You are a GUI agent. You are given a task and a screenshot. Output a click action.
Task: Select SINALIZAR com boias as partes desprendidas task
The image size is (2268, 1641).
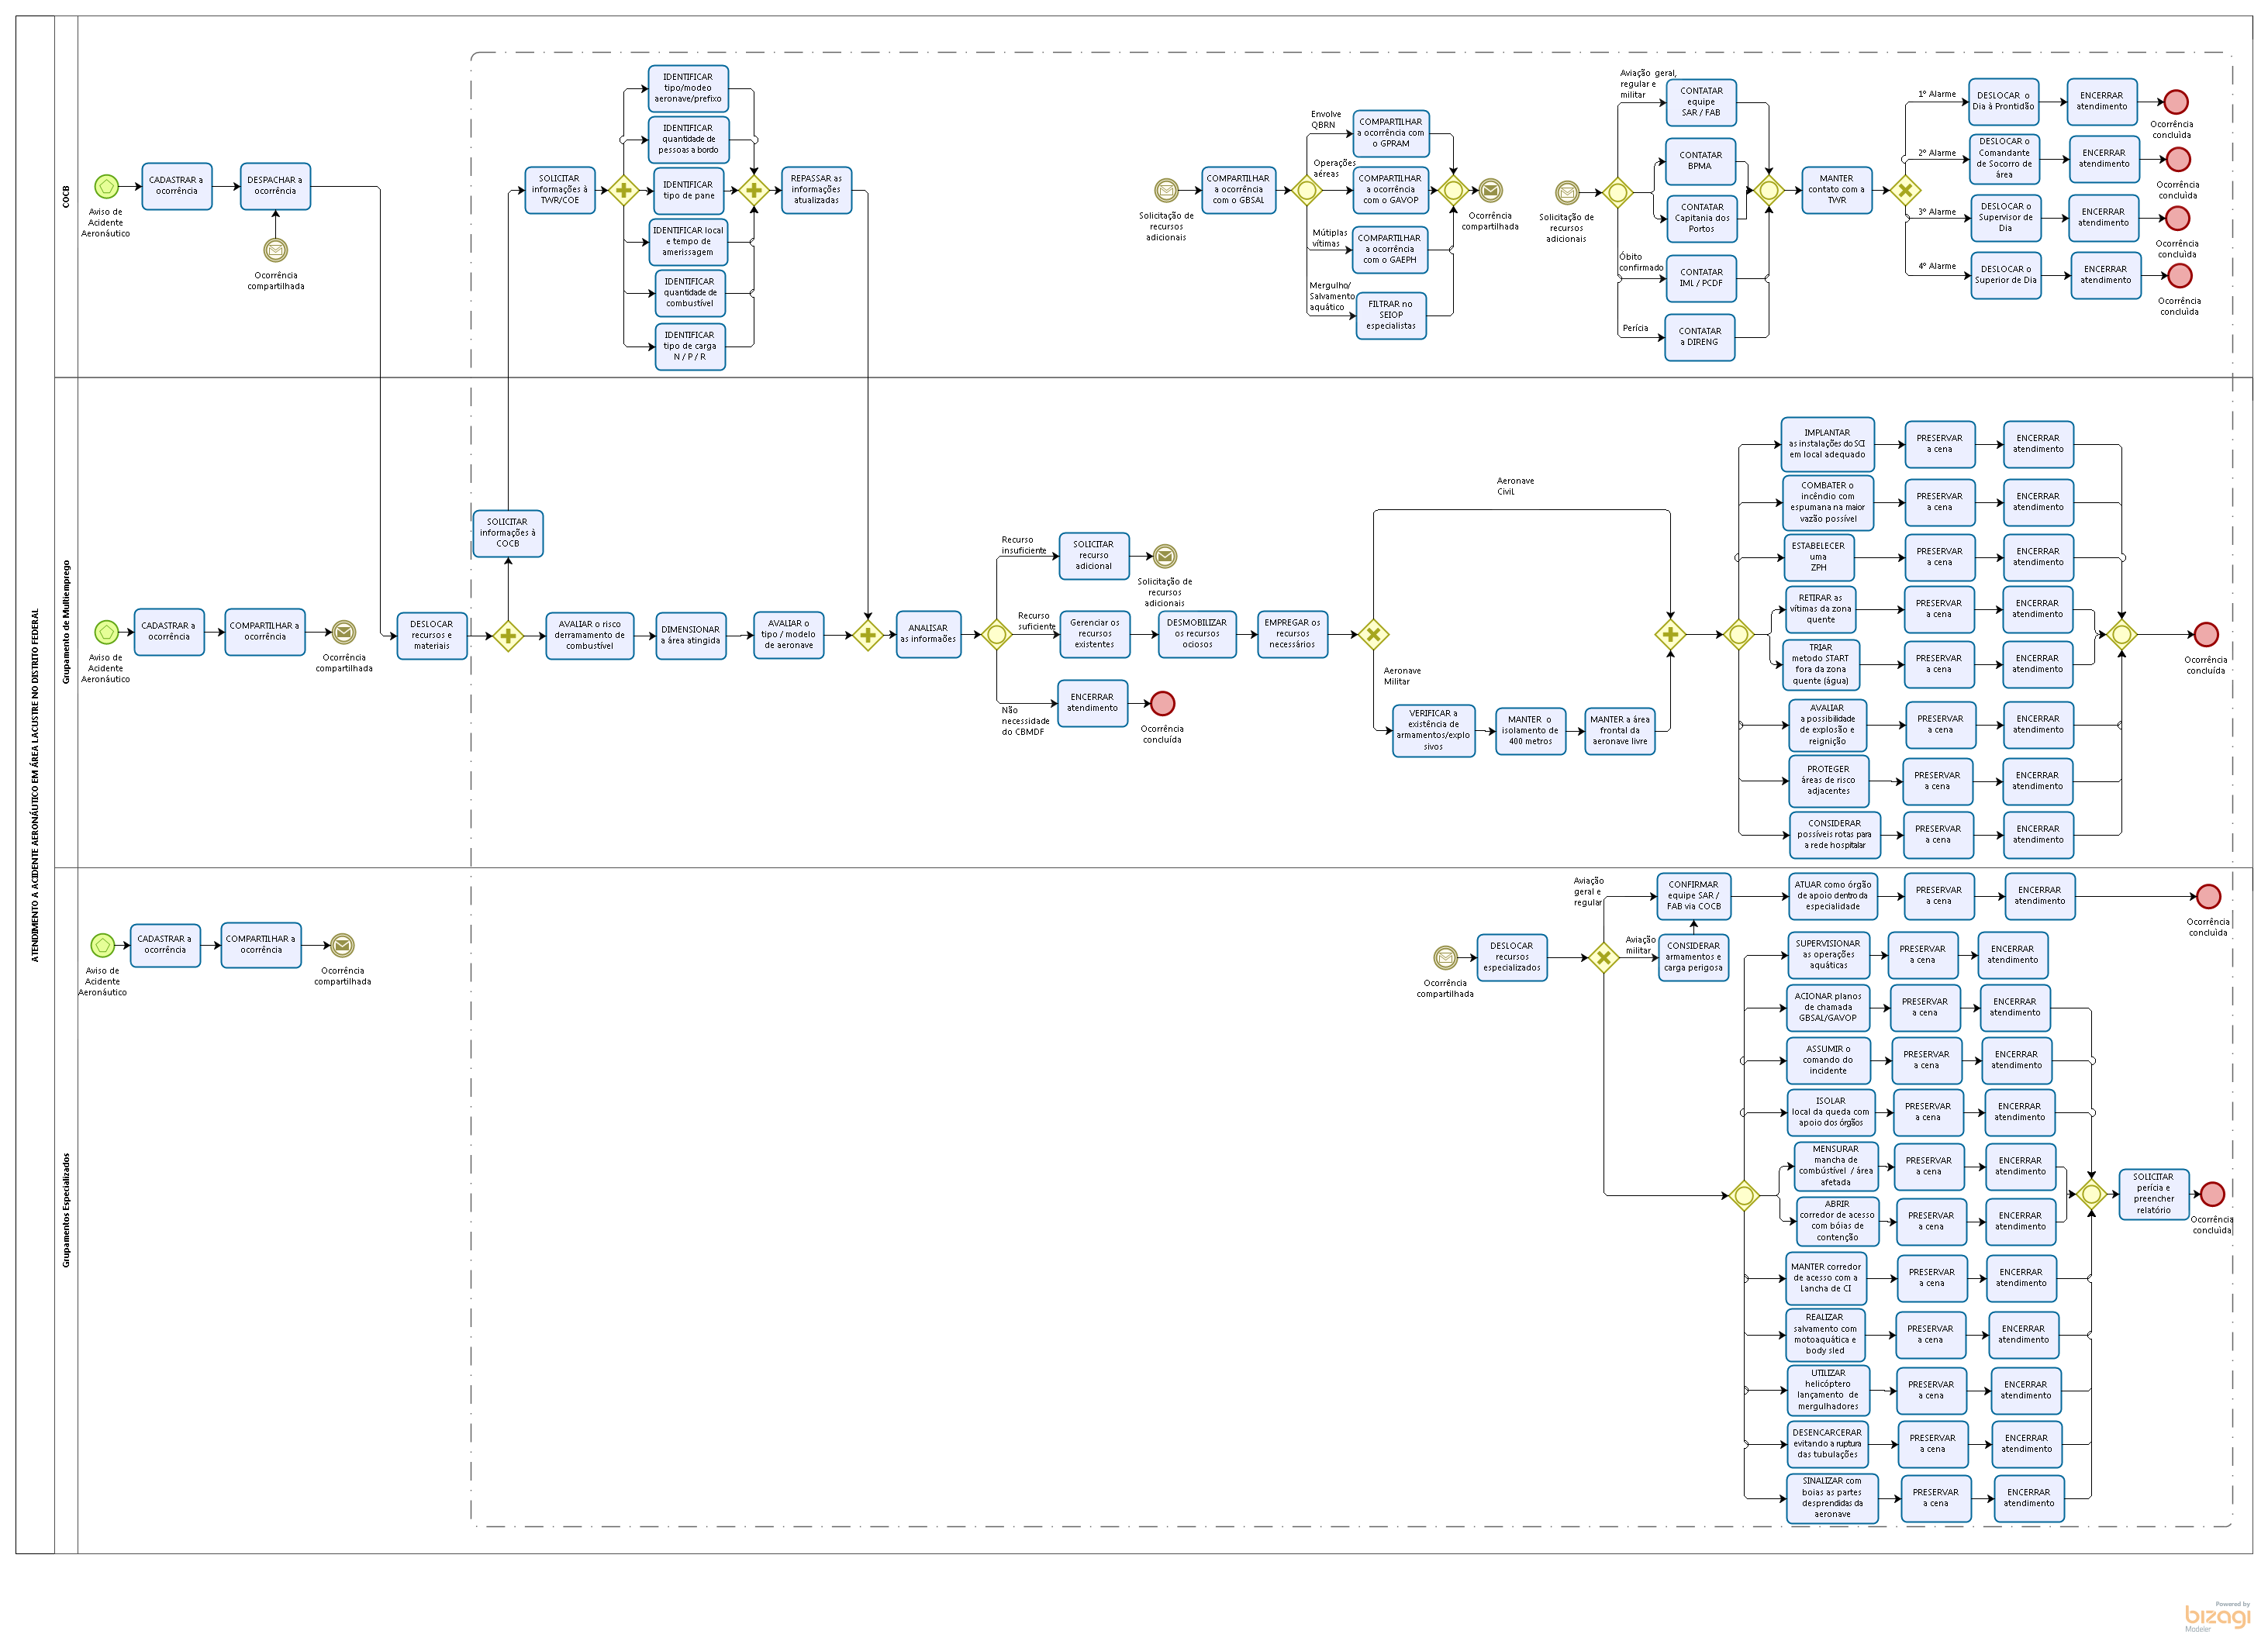pos(1832,1498)
